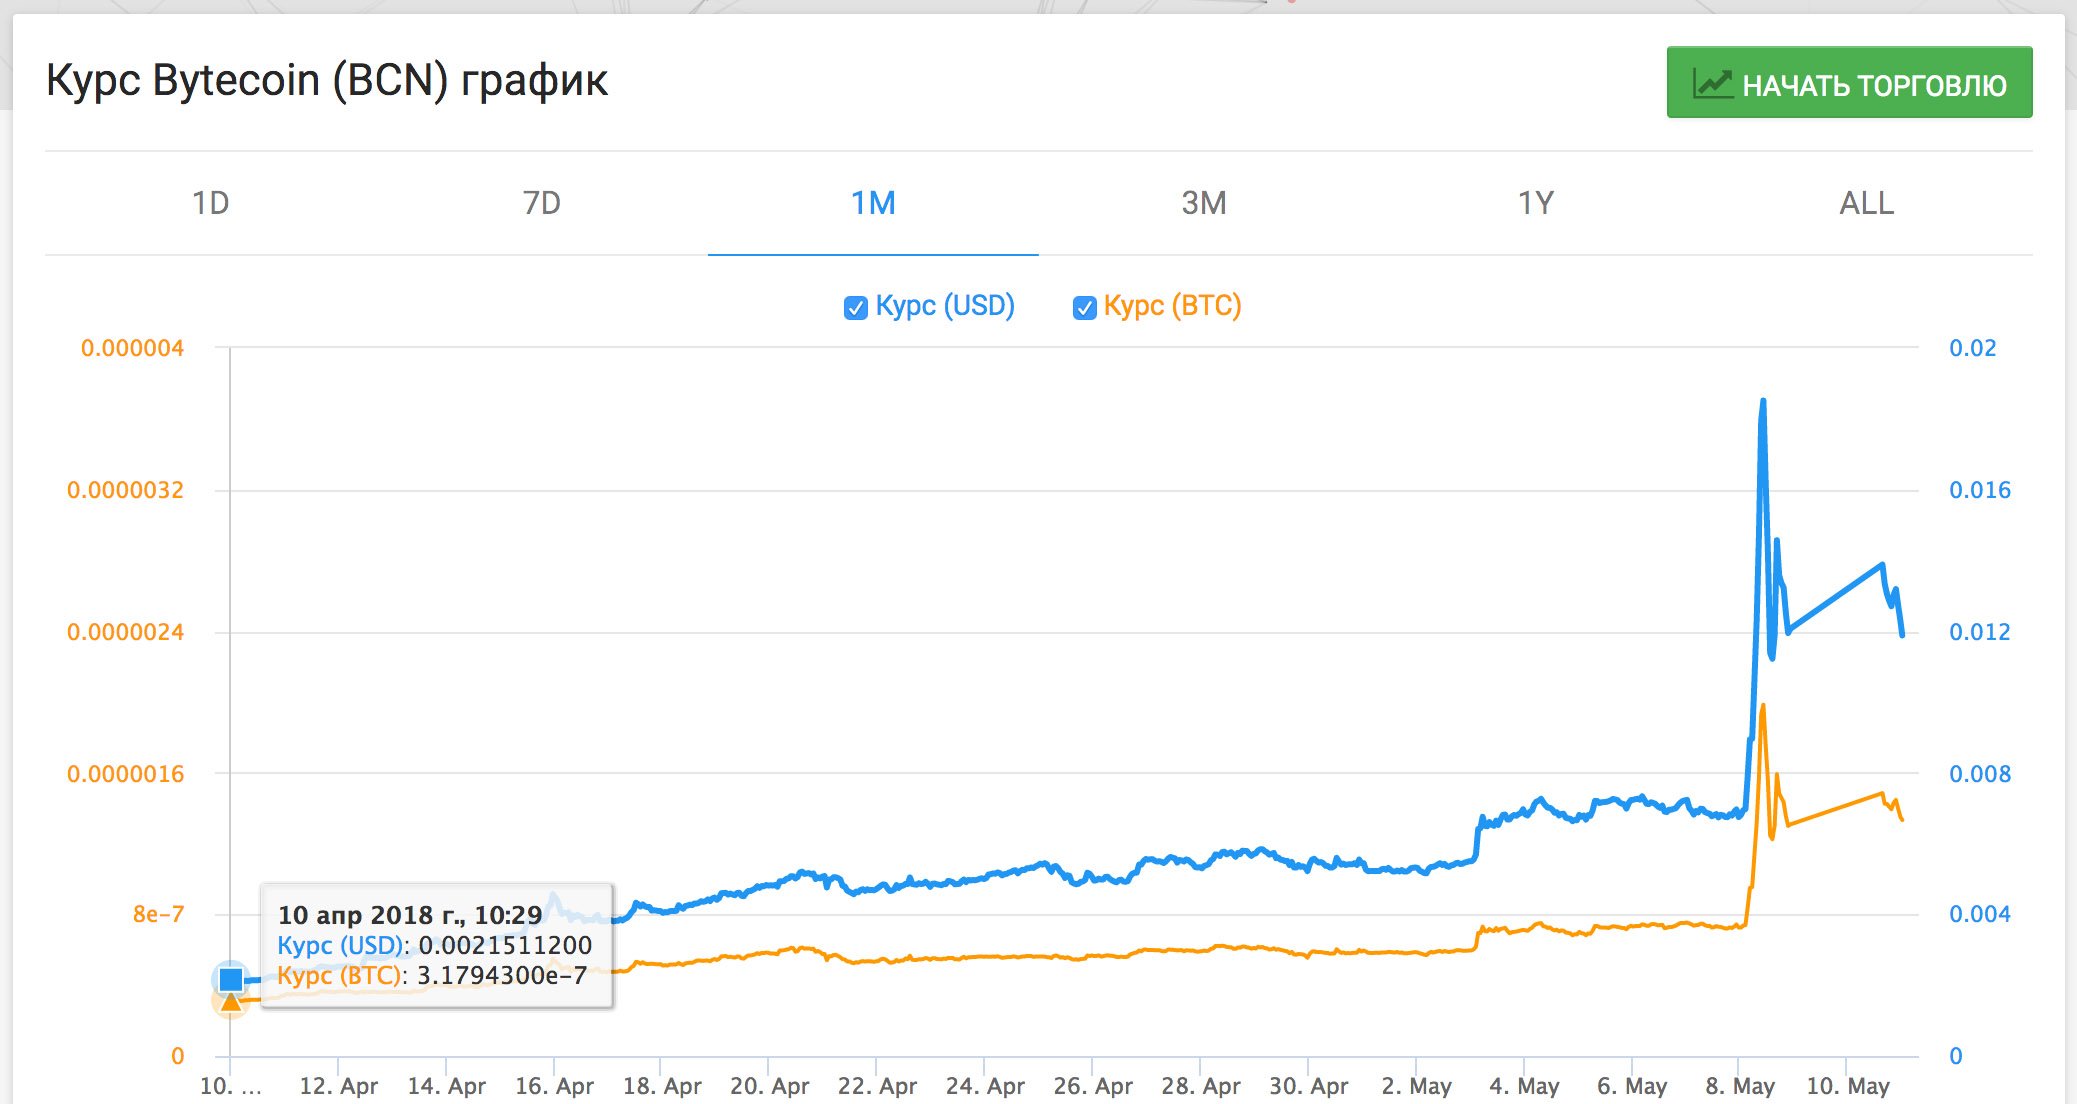
Task: Switch to the 7D time range tab
Action: point(542,203)
